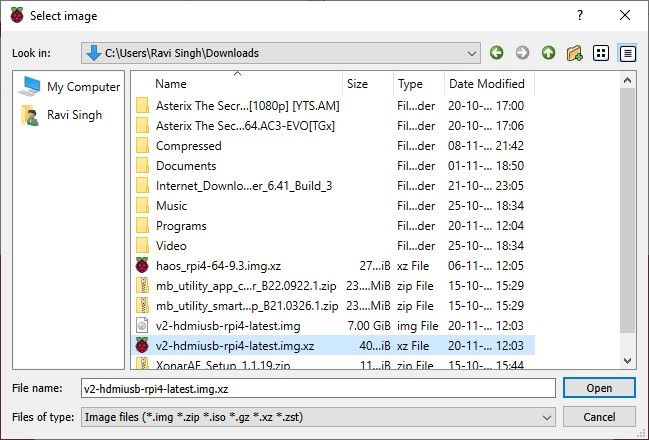The width and height of the screenshot is (649, 440).
Task: Click the Compressed folder icon
Action: pos(142,146)
